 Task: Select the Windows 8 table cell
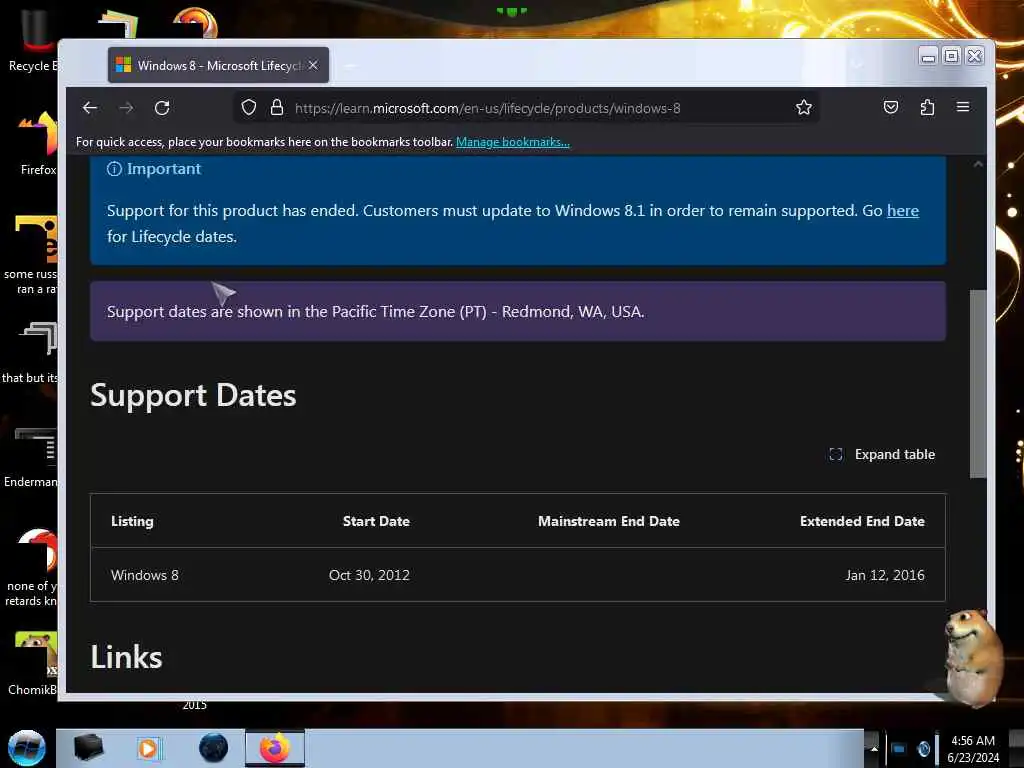(144, 575)
